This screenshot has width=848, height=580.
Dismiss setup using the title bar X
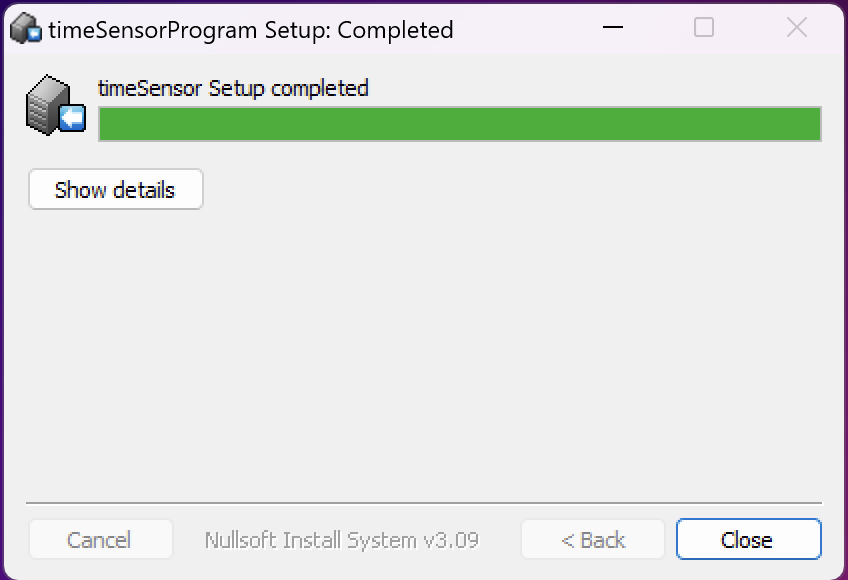click(797, 27)
